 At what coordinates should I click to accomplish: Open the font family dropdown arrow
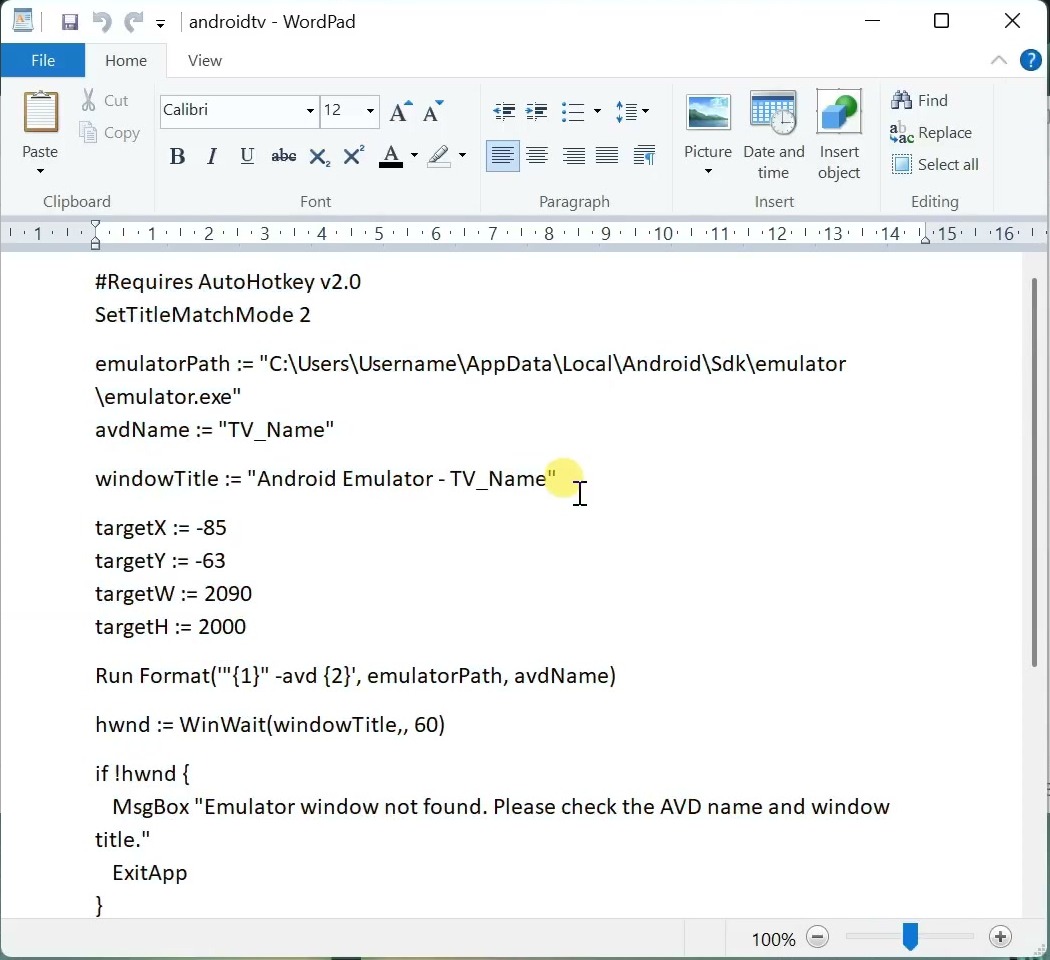pyautogui.click(x=310, y=110)
